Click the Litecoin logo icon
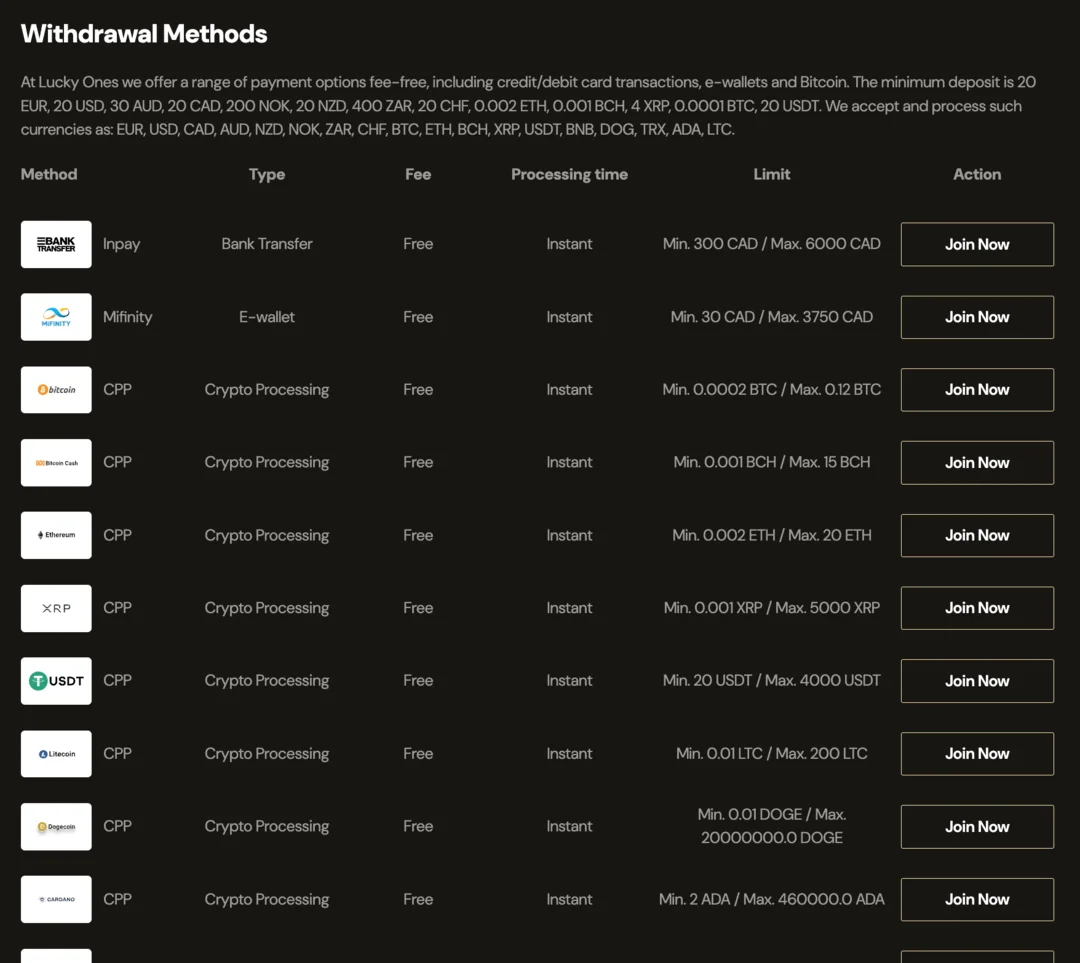This screenshot has width=1080, height=963. point(56,754)
